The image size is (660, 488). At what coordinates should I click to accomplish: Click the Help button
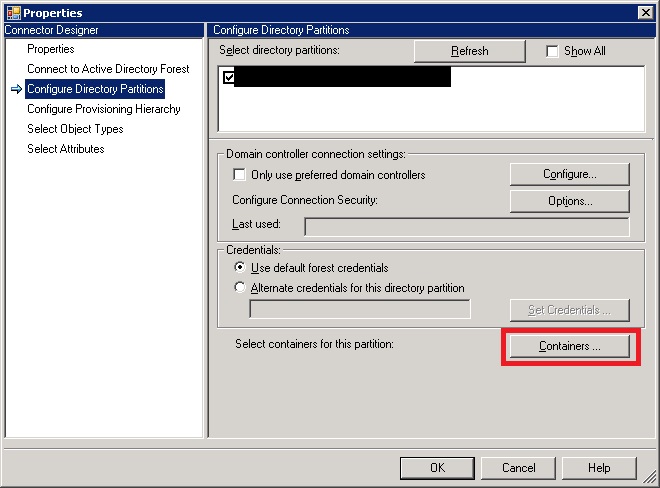(598, 467)
